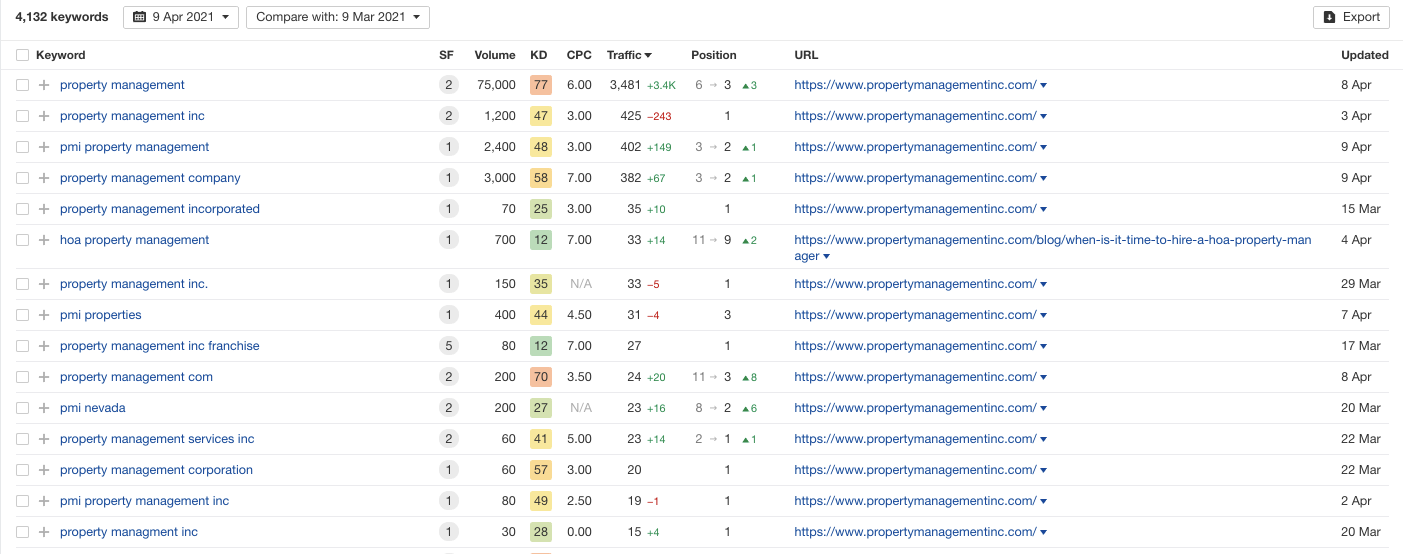The height and width of the screenshot is (554, 1403).
Task: Sort table by Traffic column header
Action: [x=629, y=55]
